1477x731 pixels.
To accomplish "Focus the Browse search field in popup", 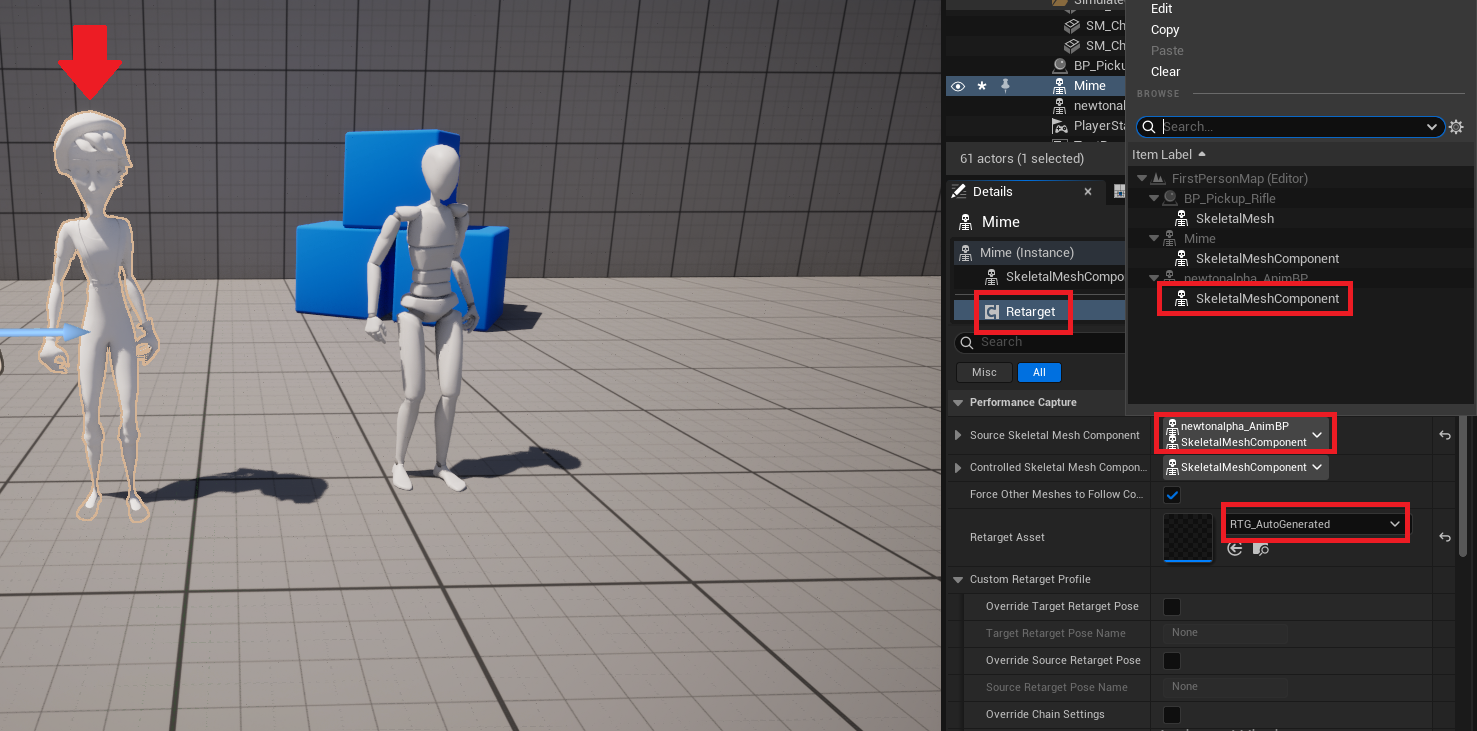I will point(1290,127).
